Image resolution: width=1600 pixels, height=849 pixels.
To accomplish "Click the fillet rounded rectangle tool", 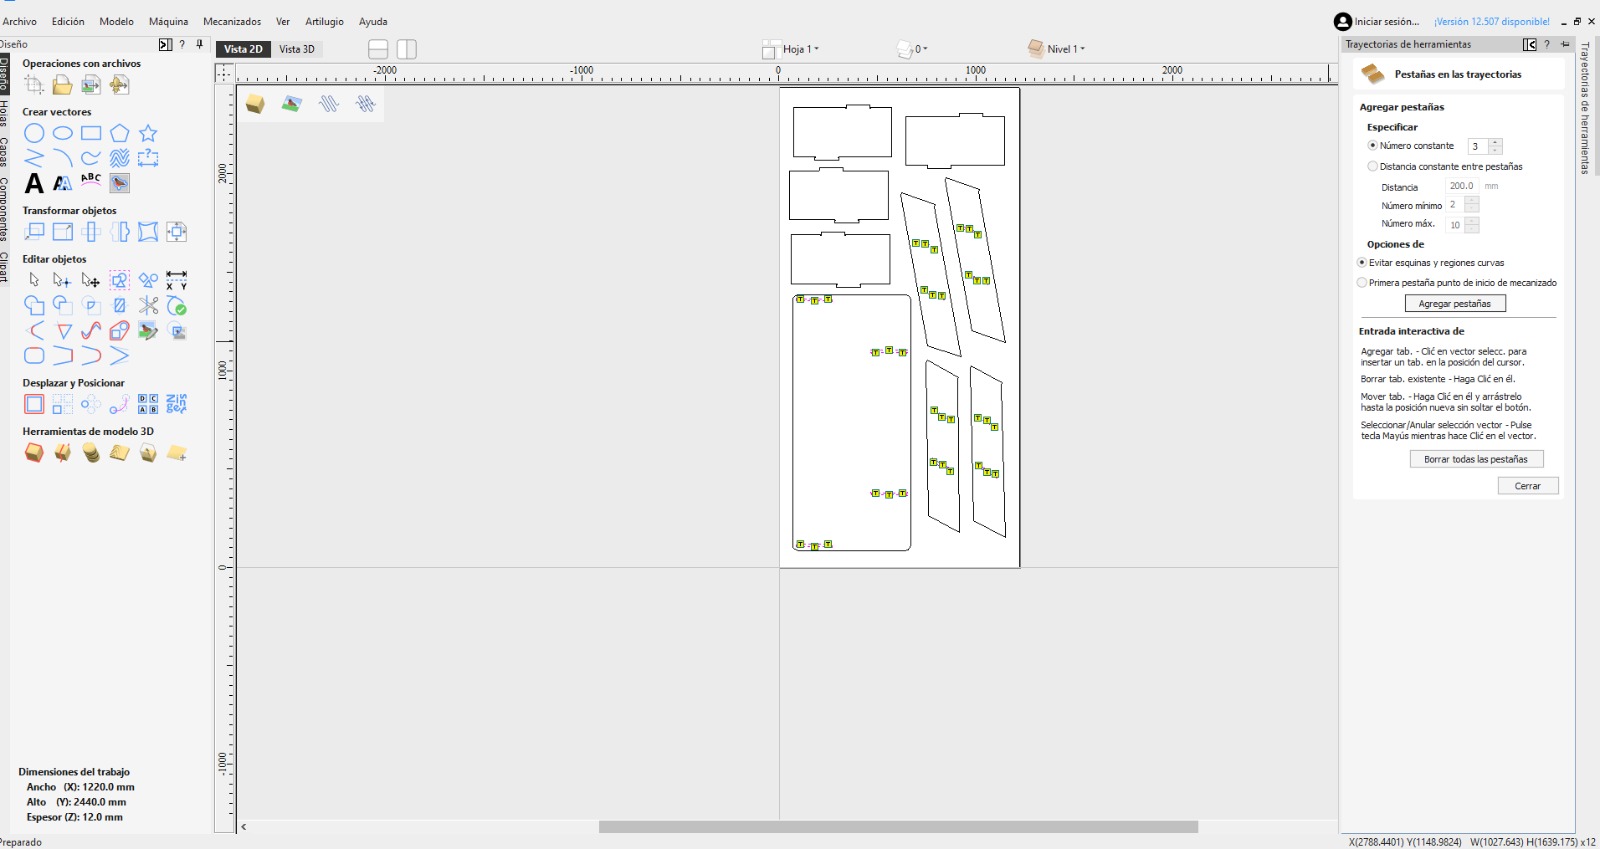I will click(34, 355).
